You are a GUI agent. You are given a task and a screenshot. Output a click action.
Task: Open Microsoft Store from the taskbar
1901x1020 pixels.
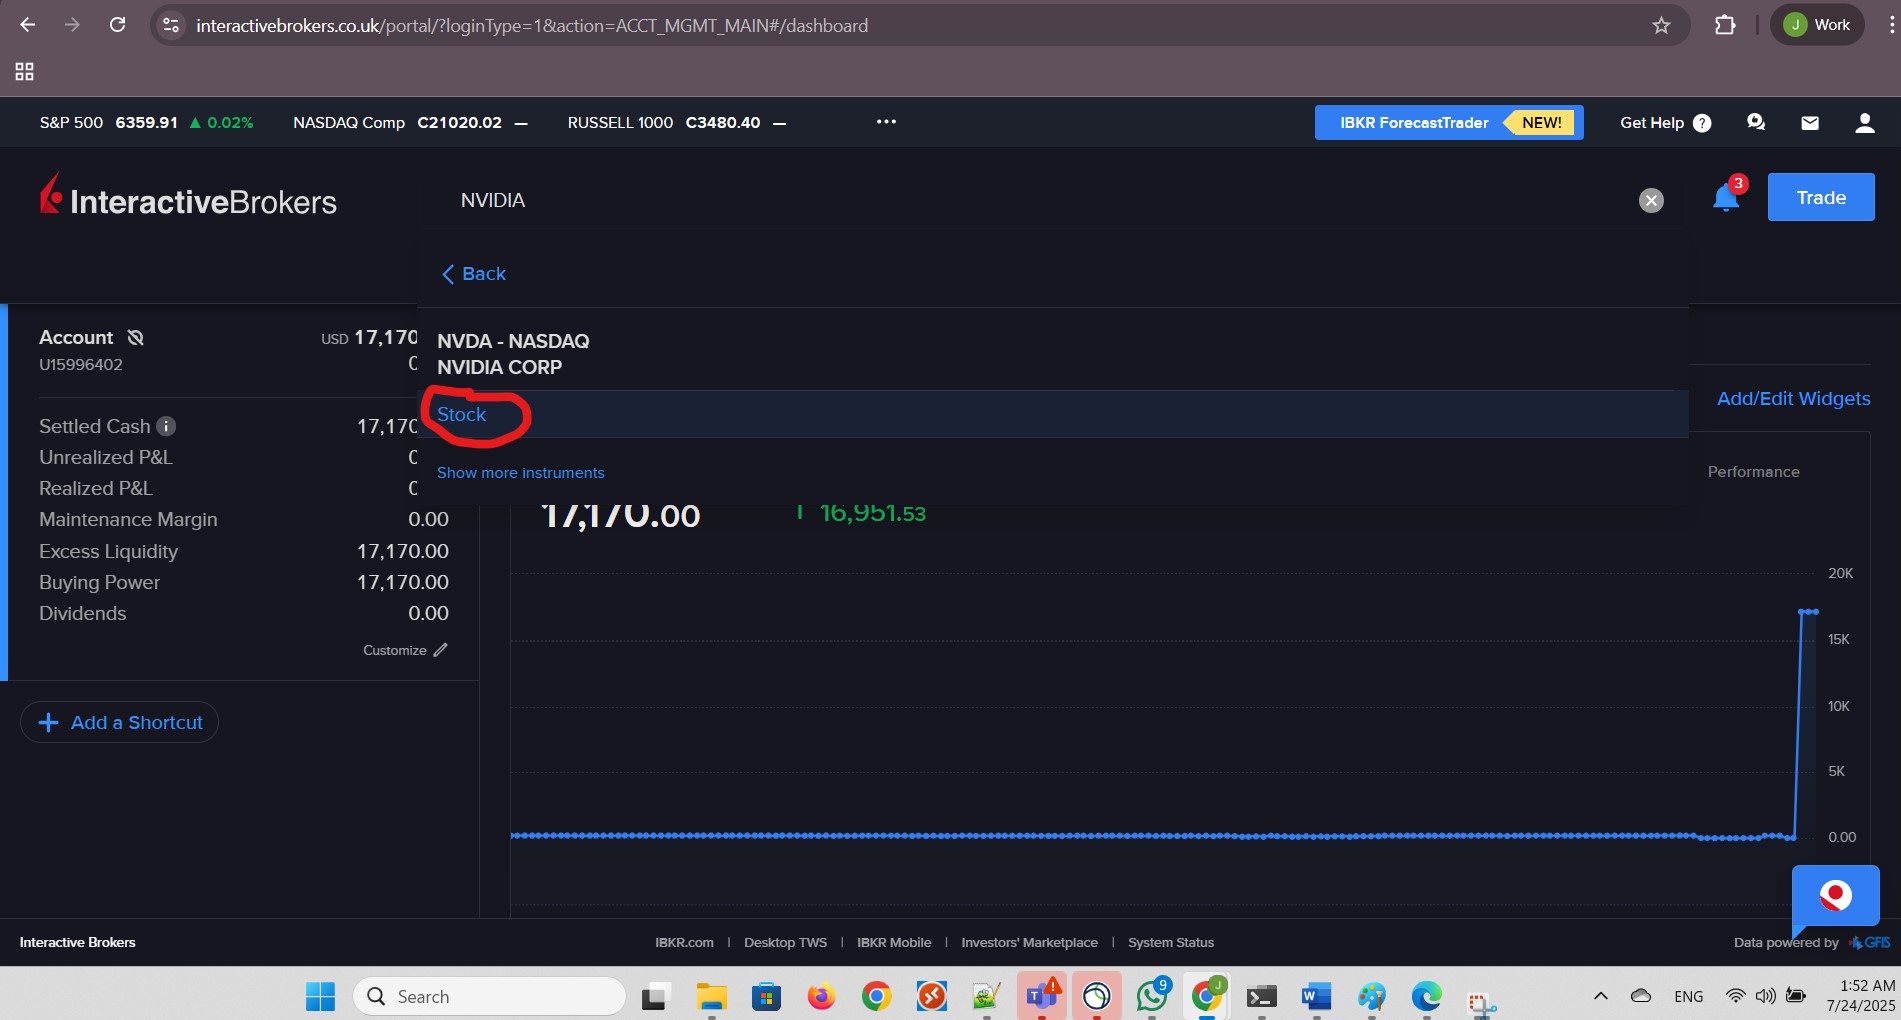pos(766,996)
